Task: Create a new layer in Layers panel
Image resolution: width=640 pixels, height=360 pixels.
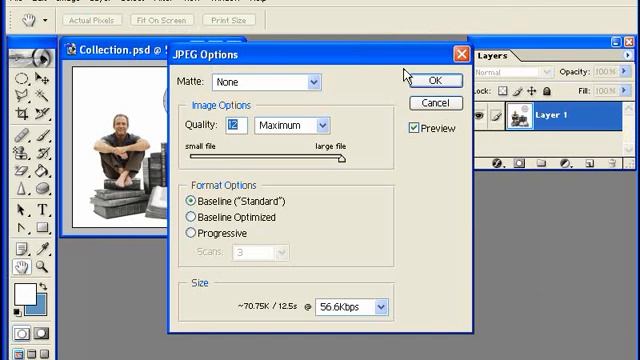Action: coord(589,163)
